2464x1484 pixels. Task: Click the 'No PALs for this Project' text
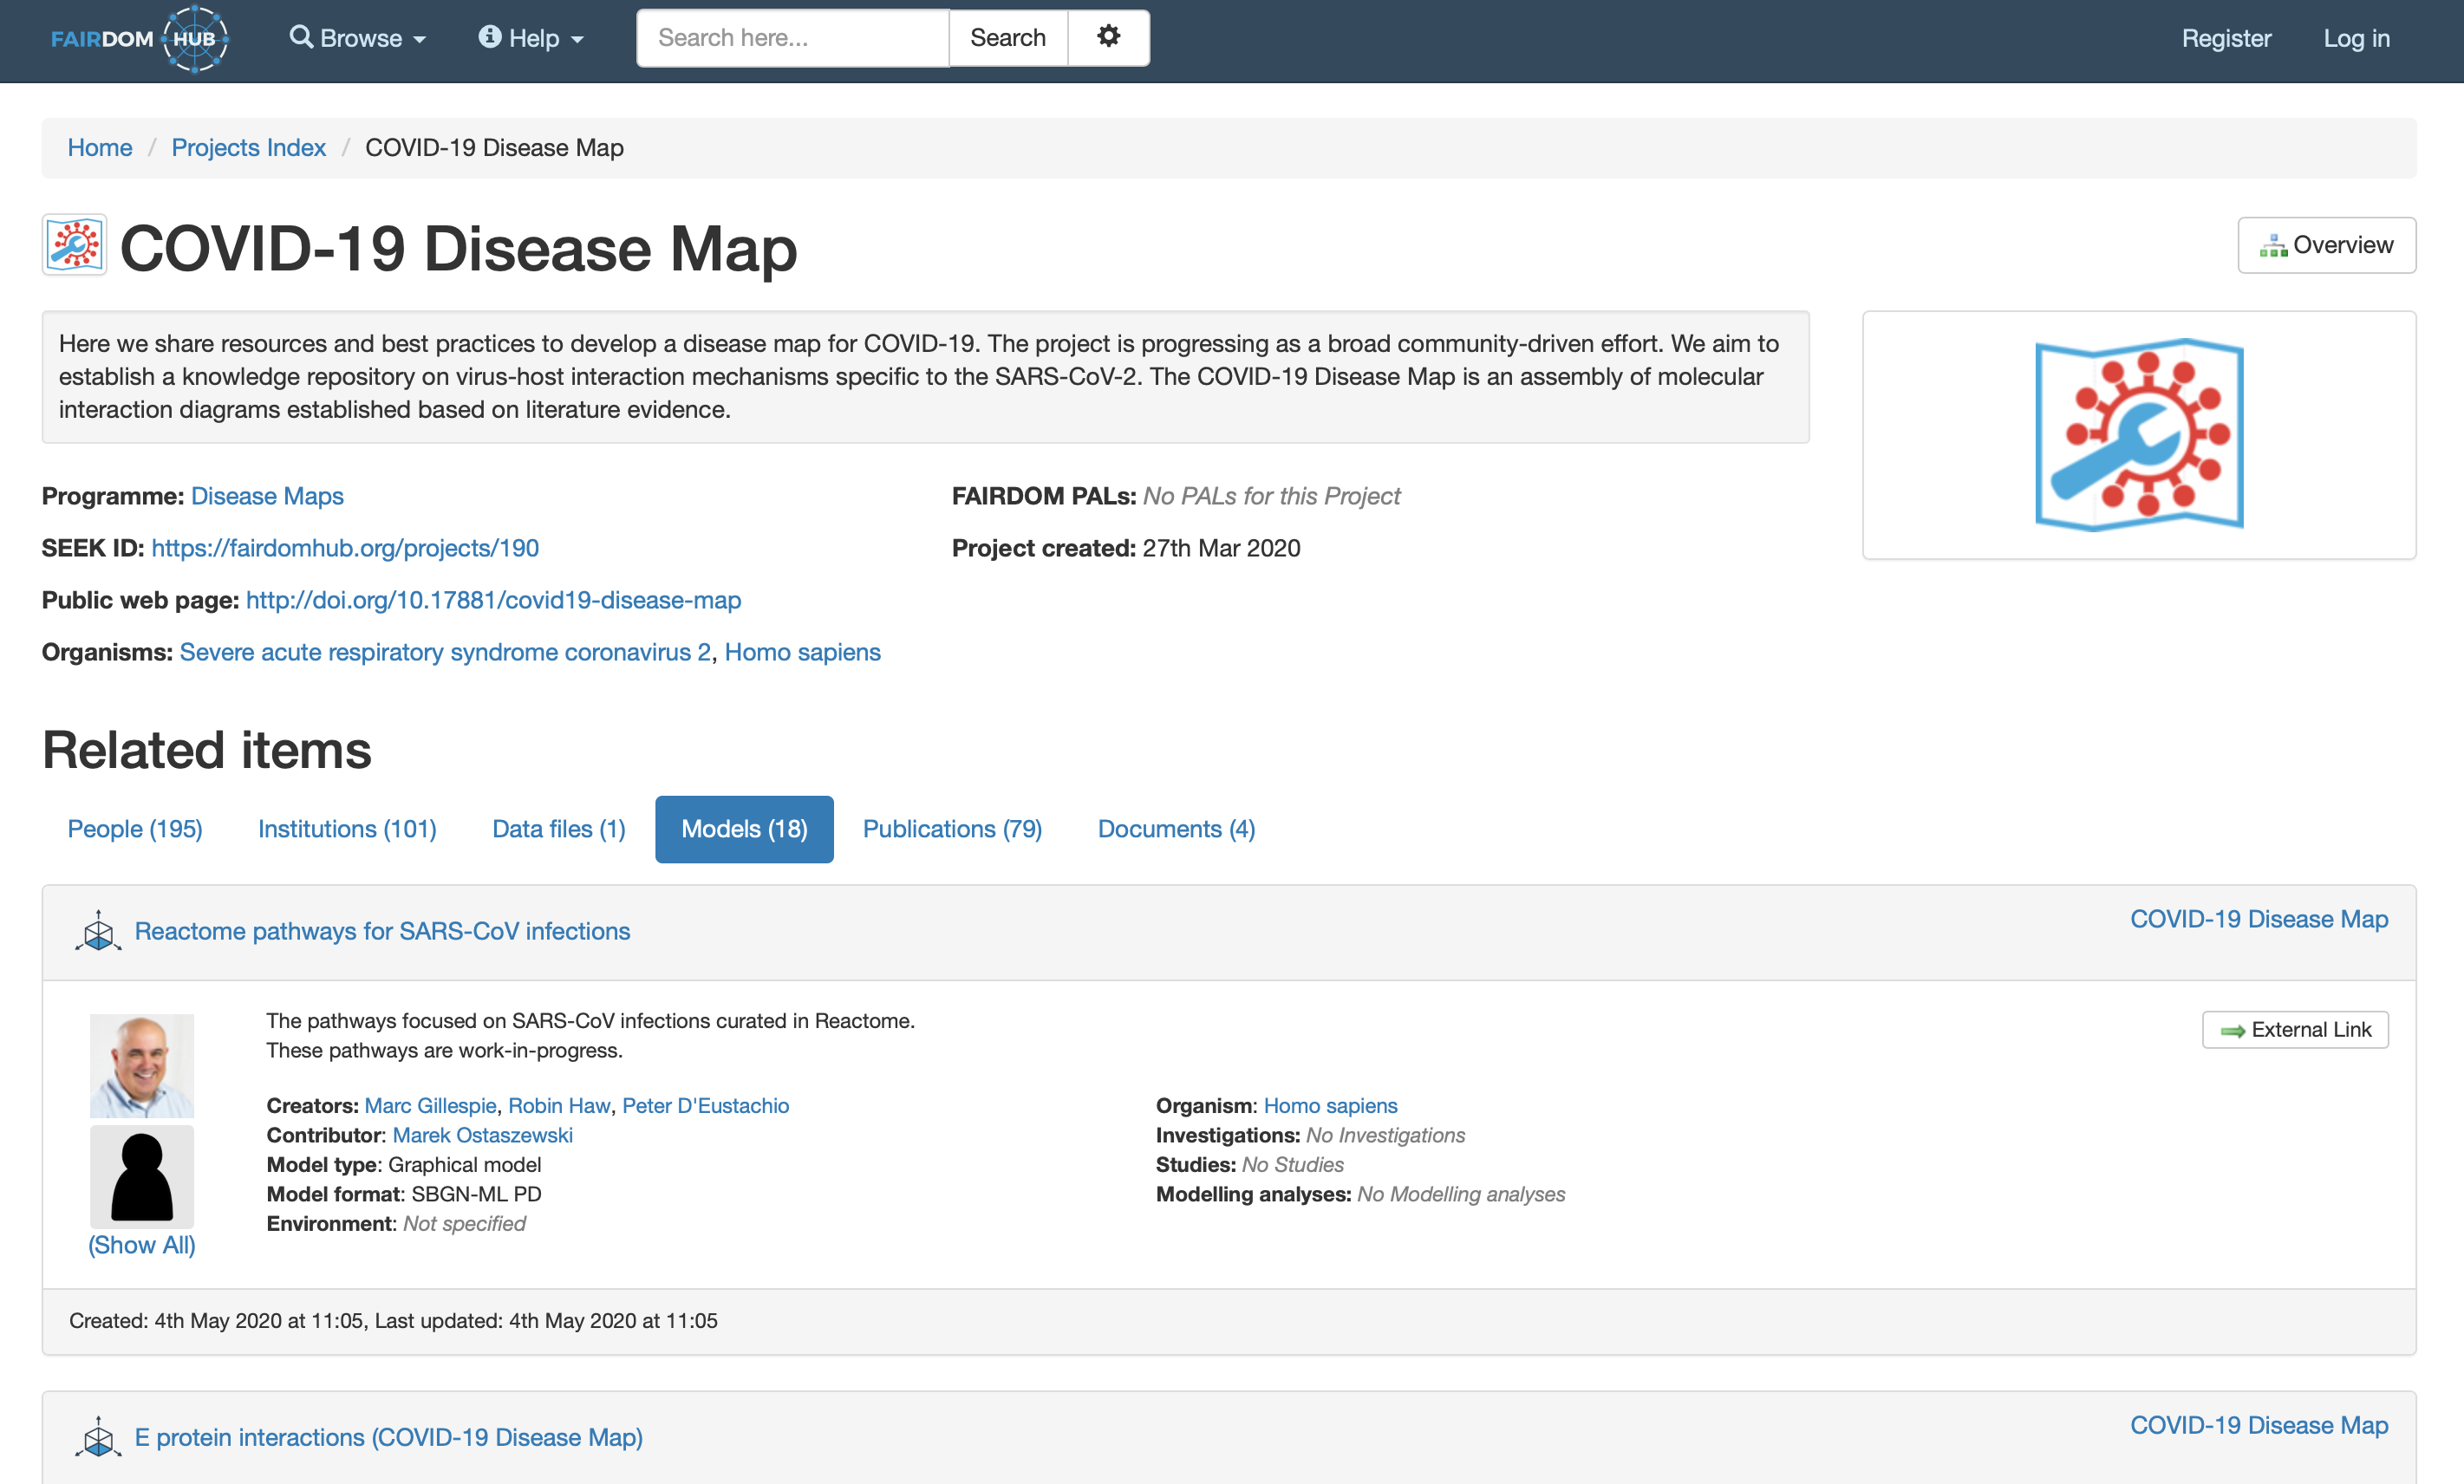coord(1272,496)
